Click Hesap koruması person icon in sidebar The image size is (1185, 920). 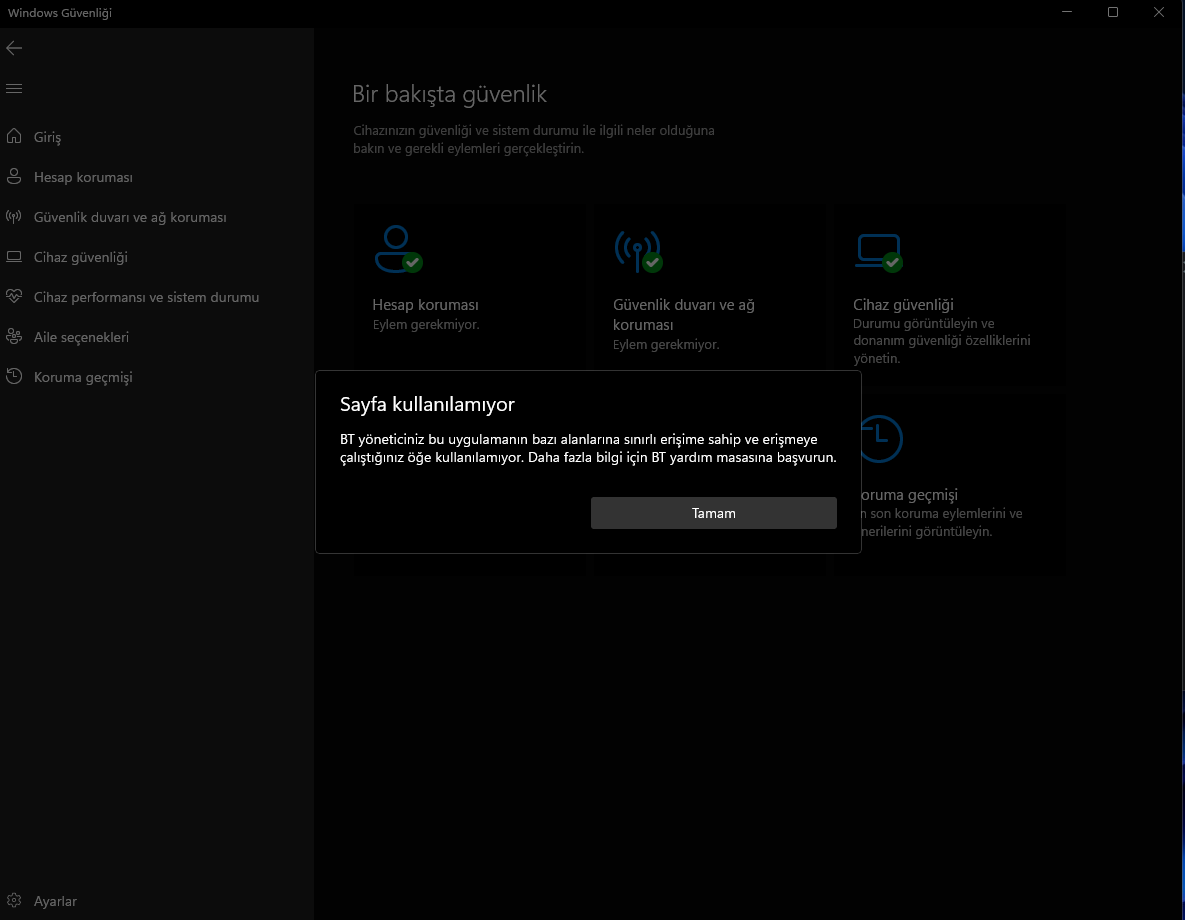(14, 176)
